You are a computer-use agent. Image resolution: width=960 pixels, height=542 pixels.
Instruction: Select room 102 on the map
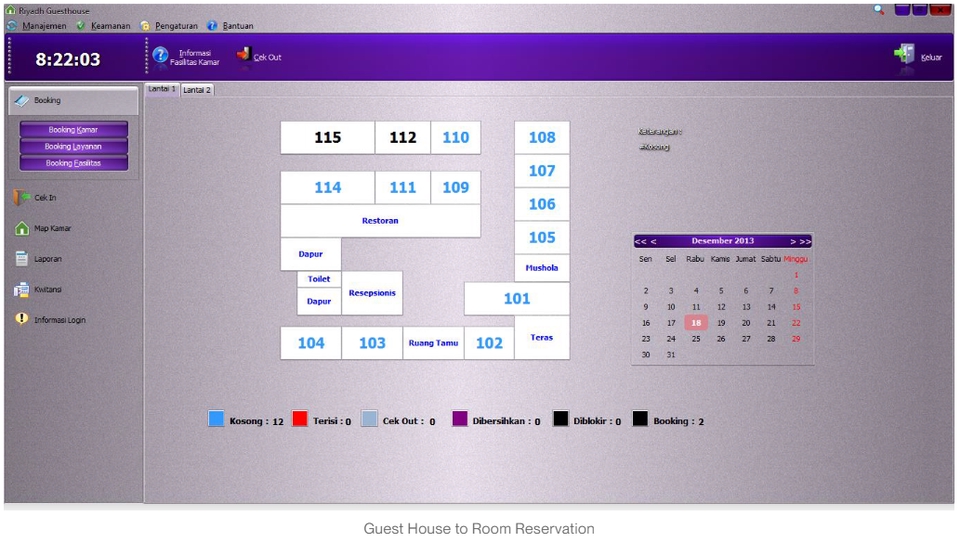489,343
